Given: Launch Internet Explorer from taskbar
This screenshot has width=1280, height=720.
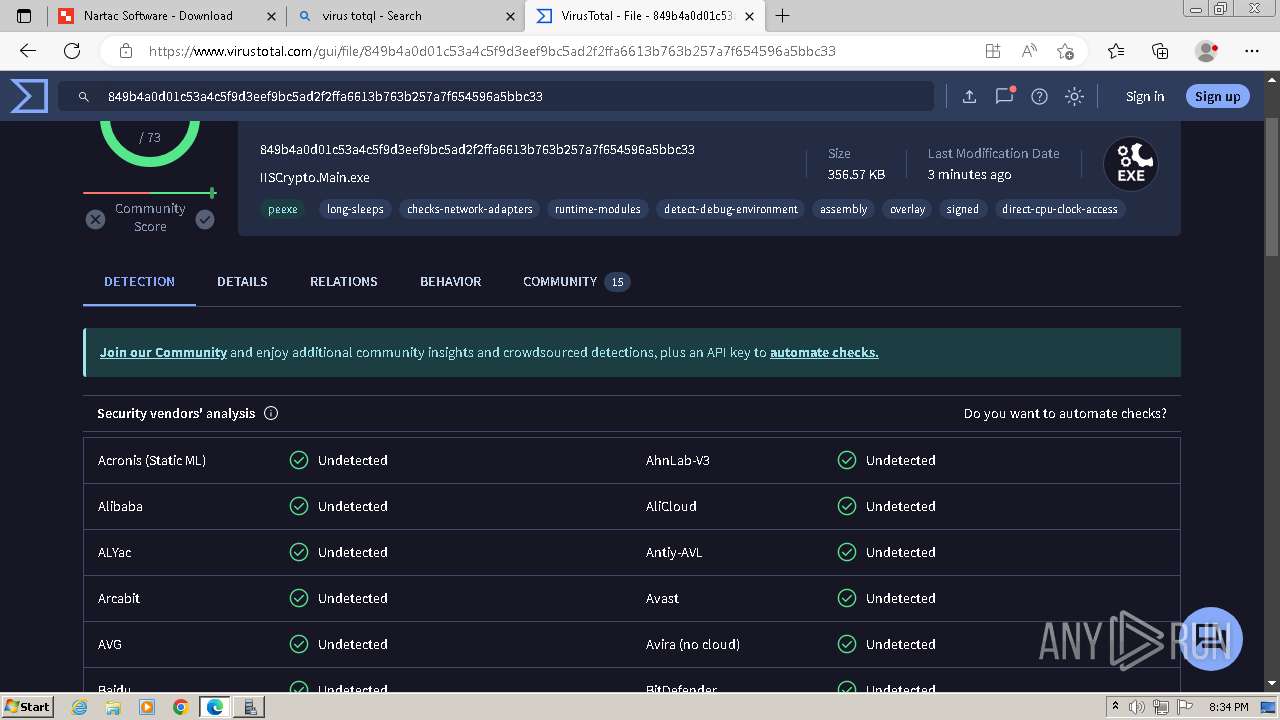Looking at the screenshot, I should coord(80,707).
